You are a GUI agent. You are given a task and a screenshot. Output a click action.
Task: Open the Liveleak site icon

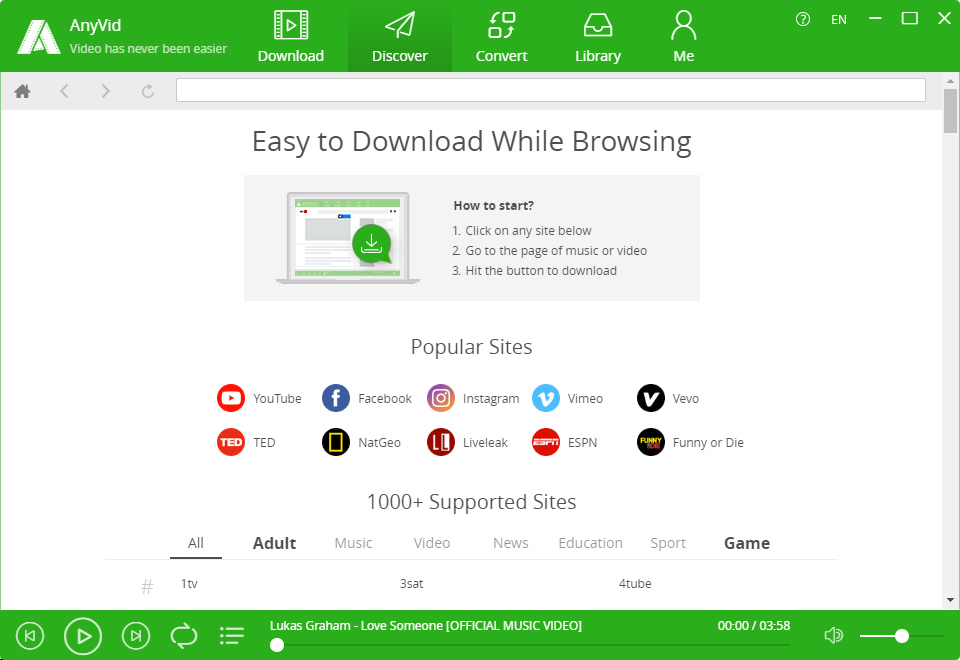click(x=441, y=442)
